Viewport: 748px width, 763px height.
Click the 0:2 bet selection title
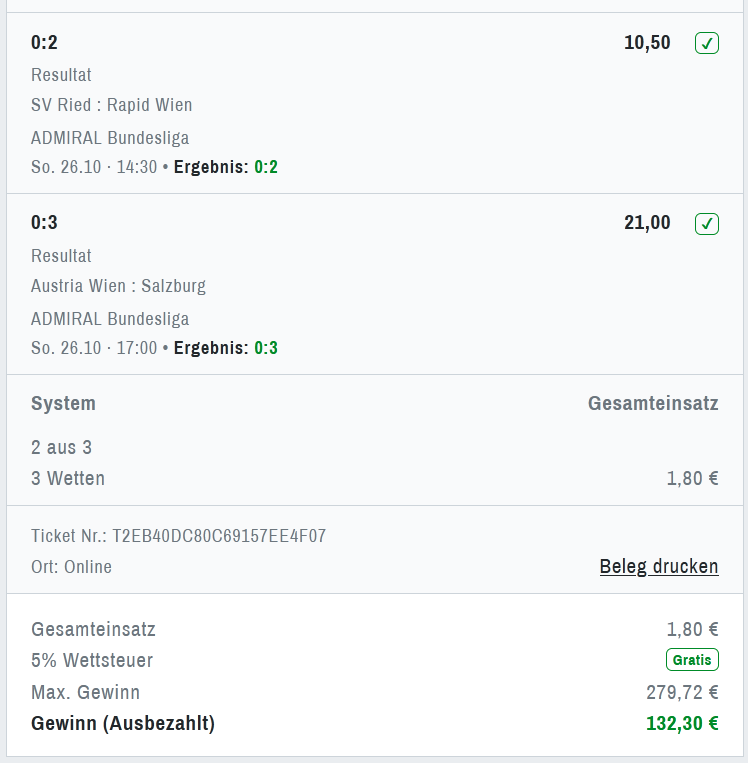click(x=45, y=43)
